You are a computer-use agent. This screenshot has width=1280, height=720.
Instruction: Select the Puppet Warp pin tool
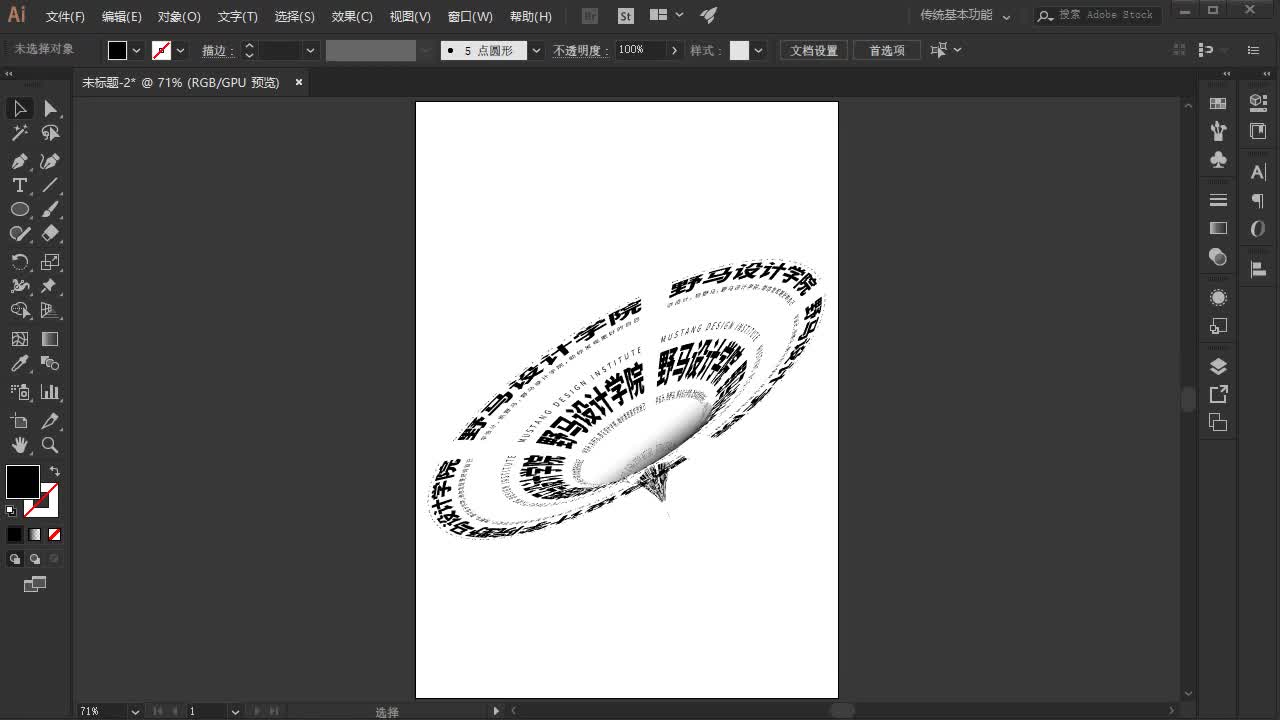(x=50, y=286)
